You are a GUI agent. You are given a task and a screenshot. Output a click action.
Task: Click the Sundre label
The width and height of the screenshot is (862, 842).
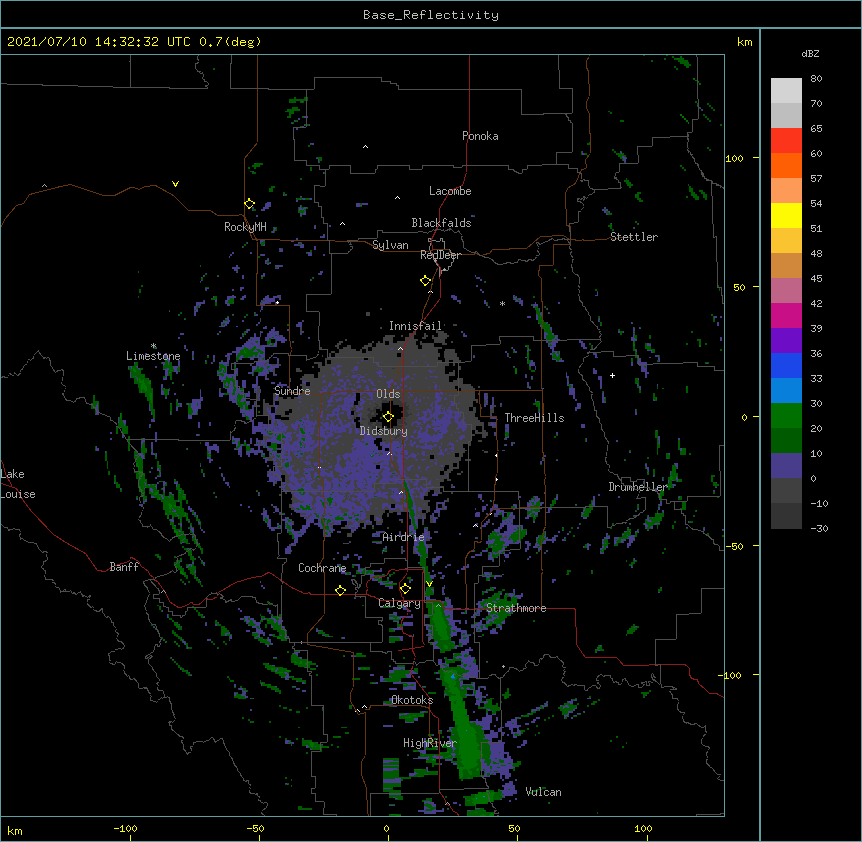point(292,391)
